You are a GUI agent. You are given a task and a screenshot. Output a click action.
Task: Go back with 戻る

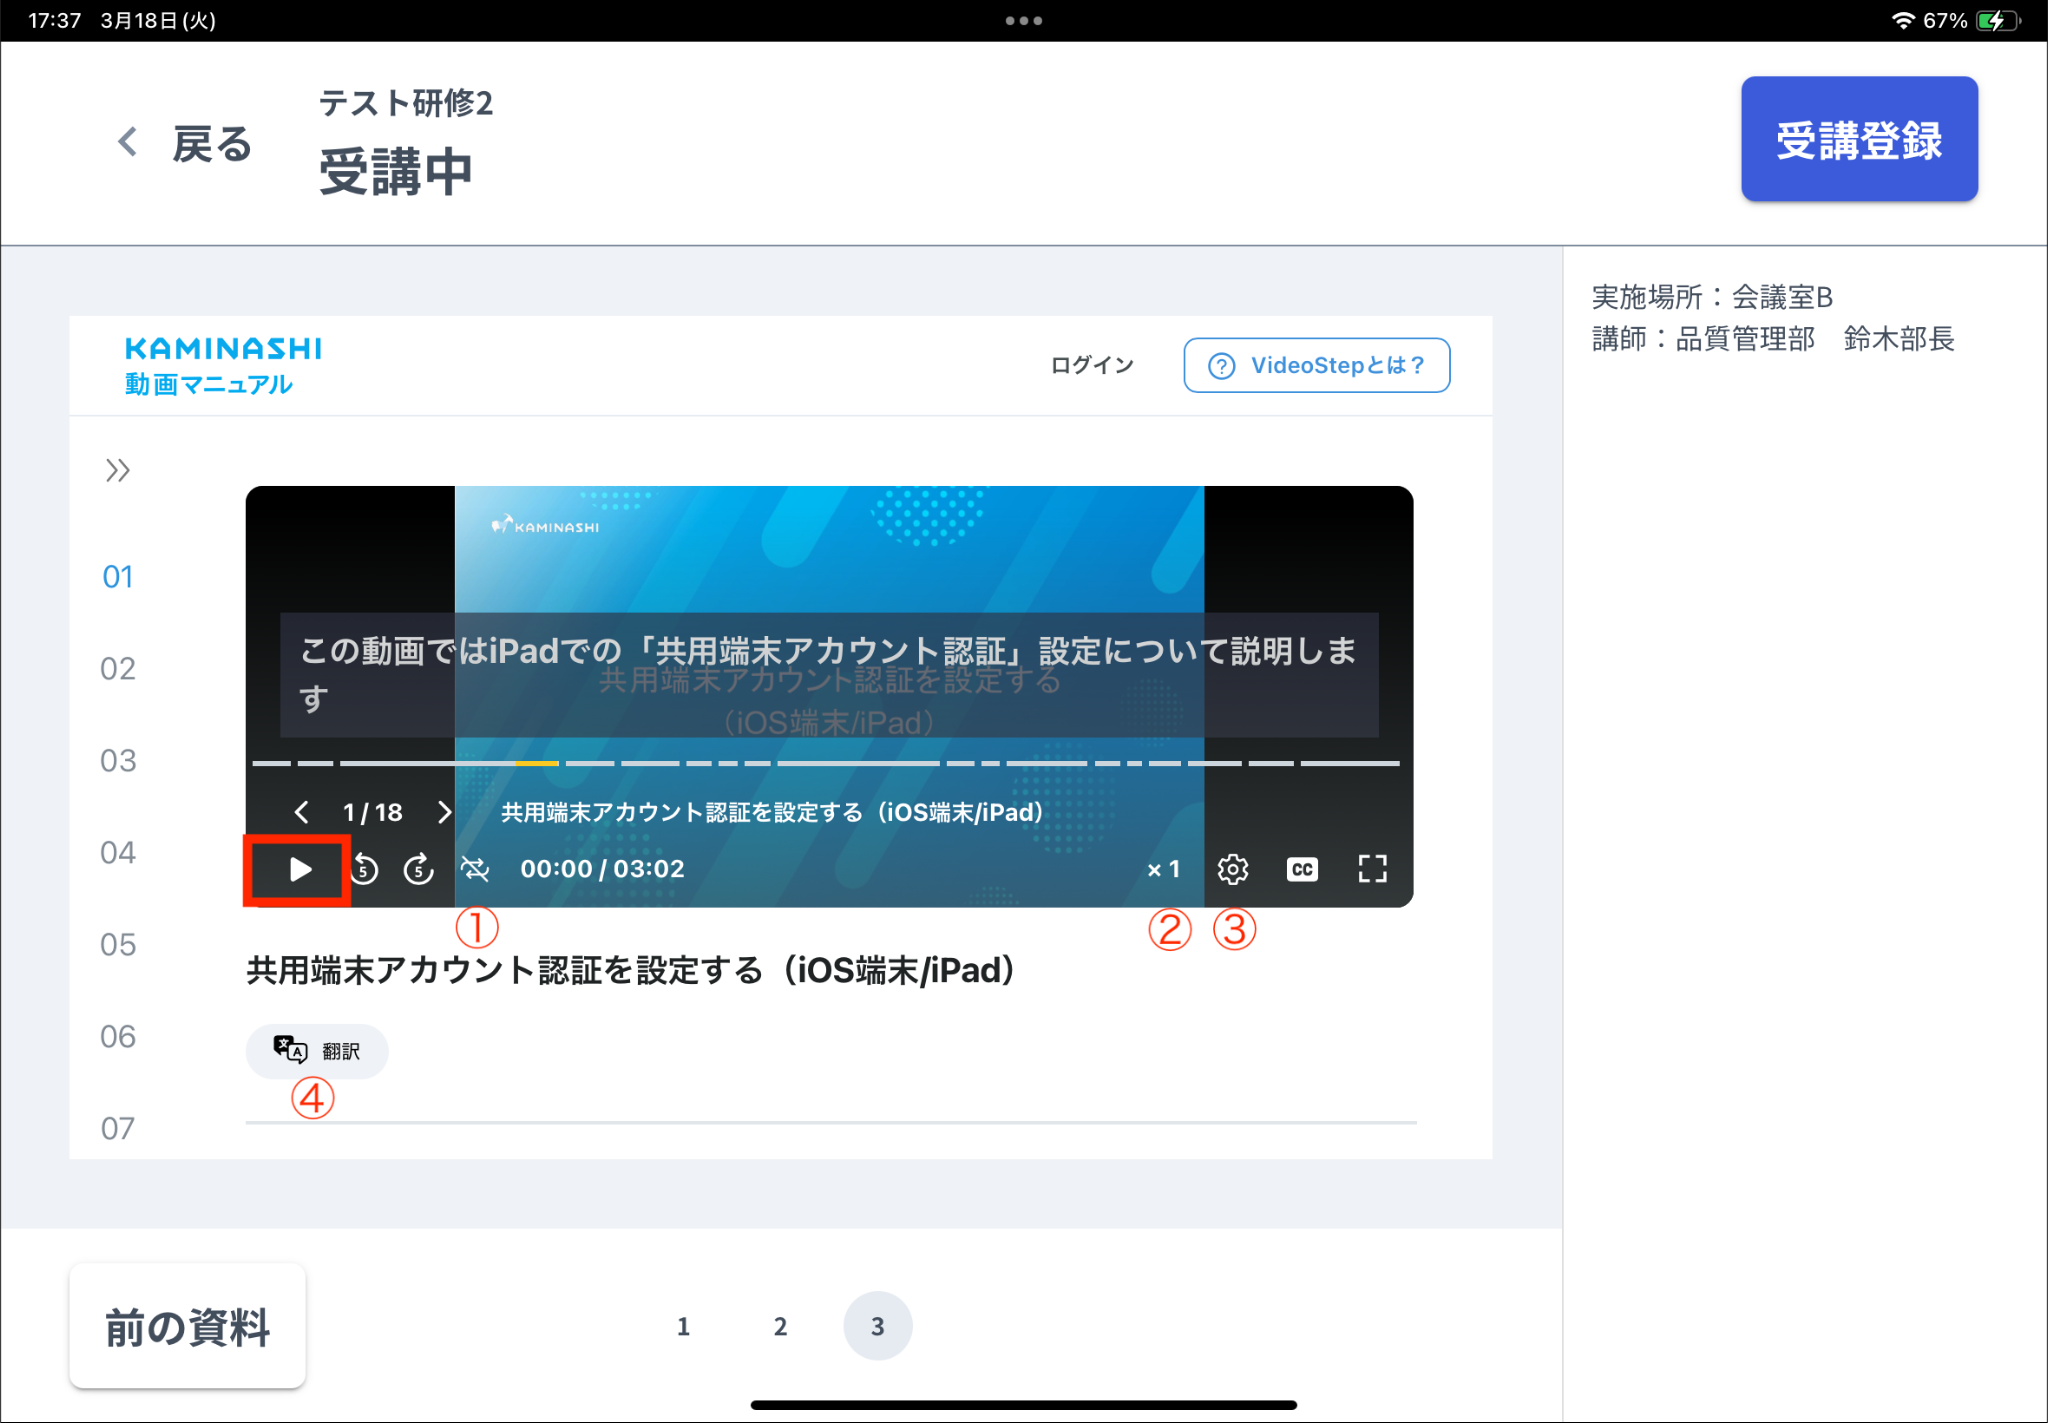coord(184,143)
